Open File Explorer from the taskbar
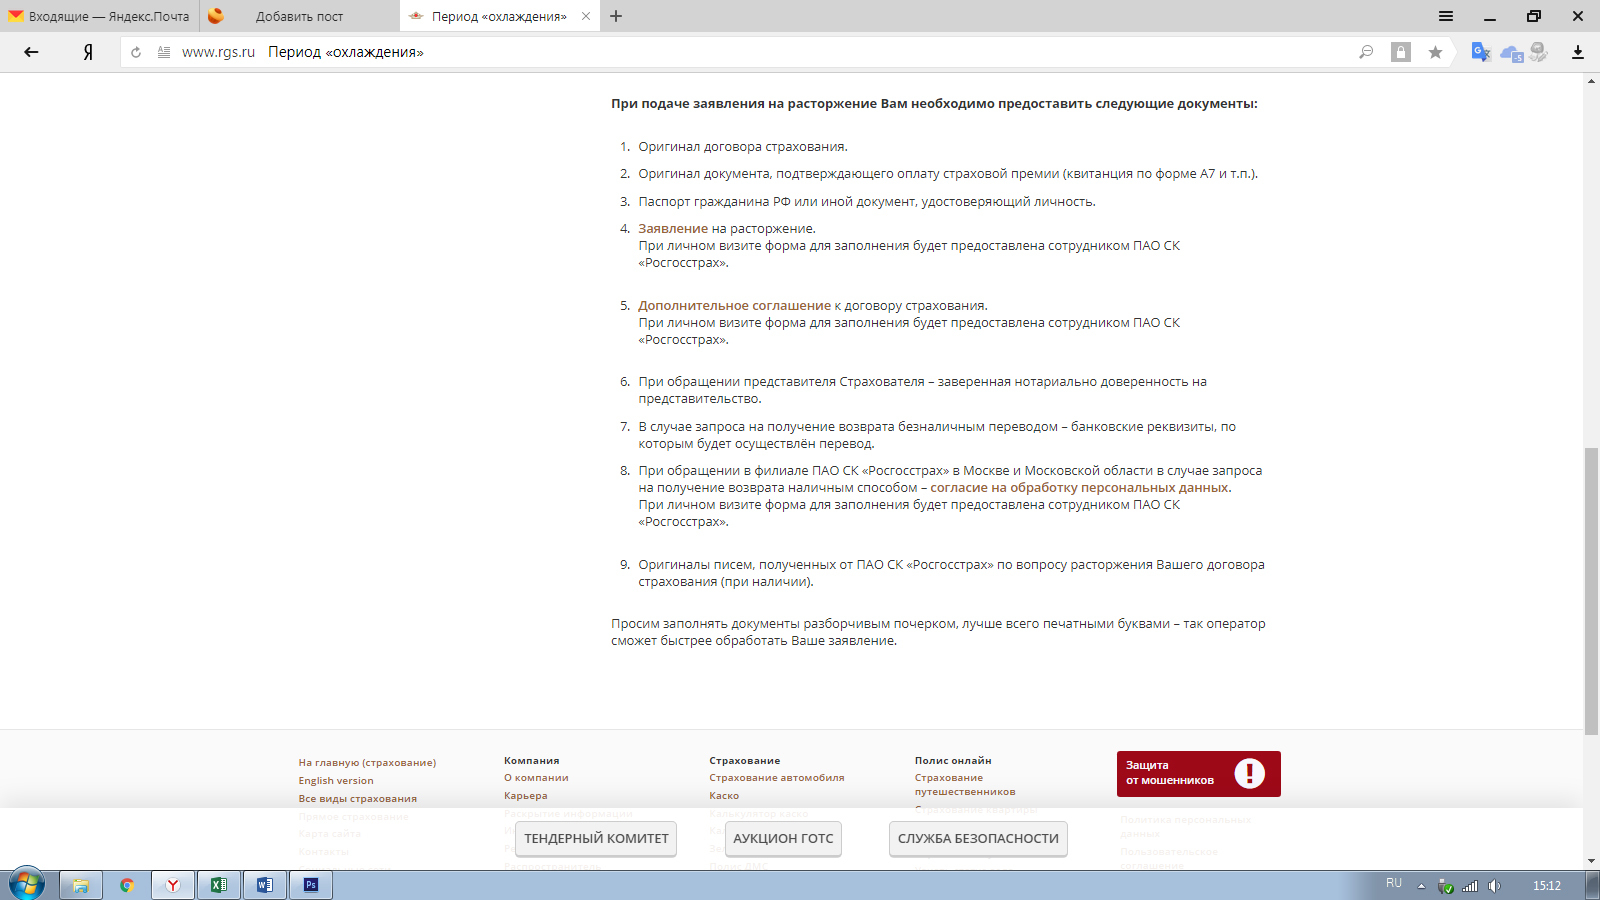1600x900 pixels. click(81, 885)
